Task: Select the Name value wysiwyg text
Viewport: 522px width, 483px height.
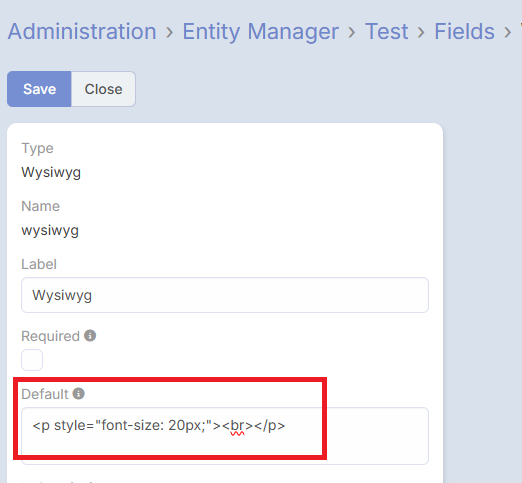Action: point(50,231)
